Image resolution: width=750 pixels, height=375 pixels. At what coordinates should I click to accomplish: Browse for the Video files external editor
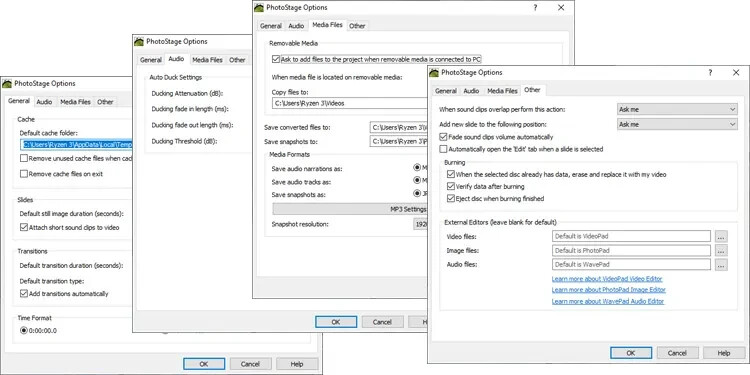[x=721, y=236]
